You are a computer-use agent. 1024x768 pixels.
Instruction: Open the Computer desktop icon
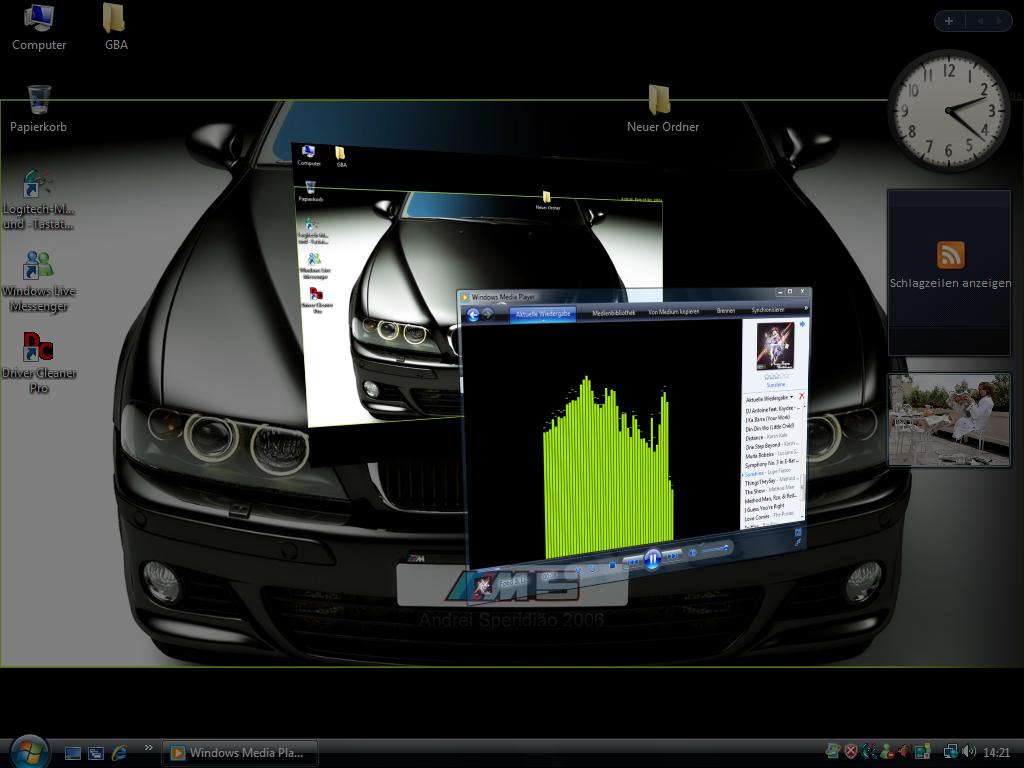pyautogui.click(x=39, y=26)
